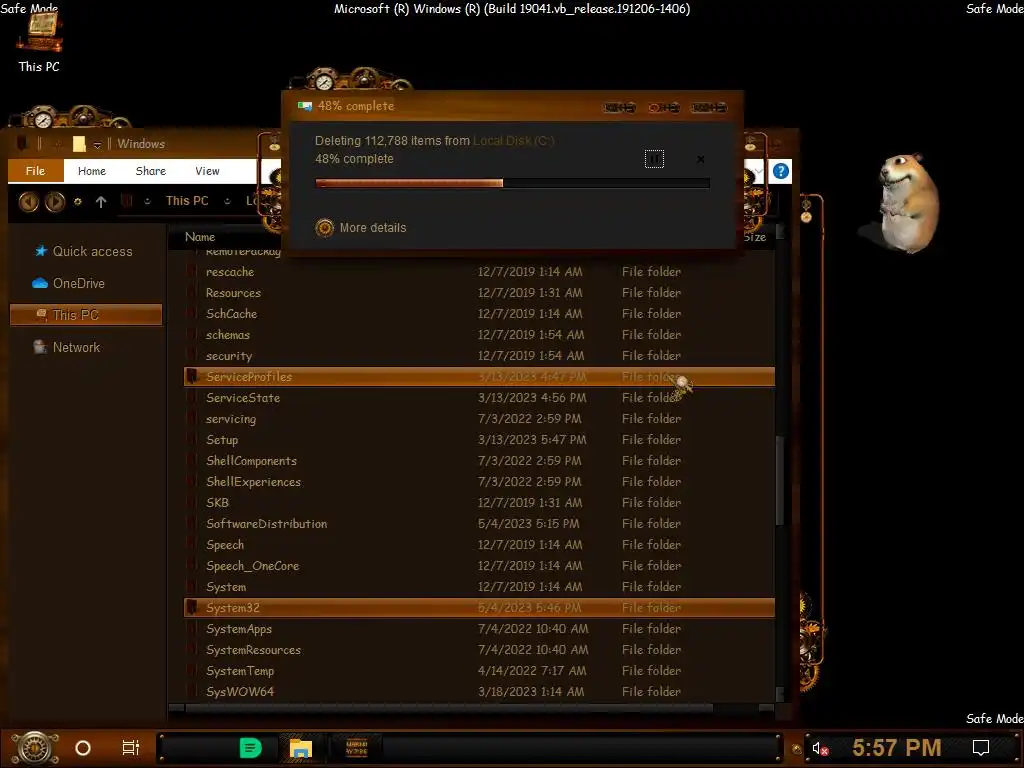Open the Action Center notification icon
The width and height of the screenshot is (1024, 768).
click(981, 748)
